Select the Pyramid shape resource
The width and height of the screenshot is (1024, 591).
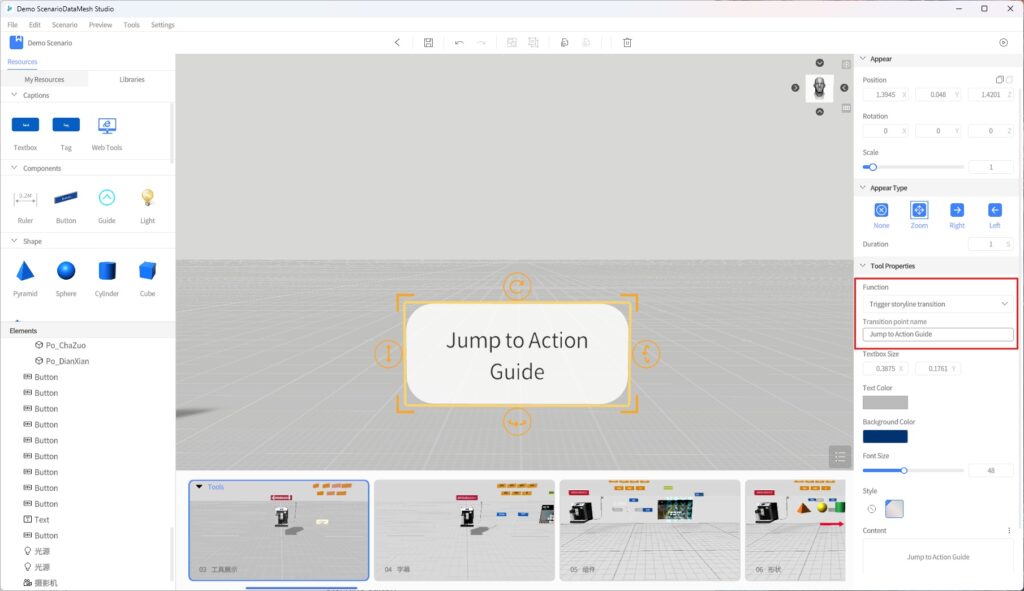tap(25, 271)
